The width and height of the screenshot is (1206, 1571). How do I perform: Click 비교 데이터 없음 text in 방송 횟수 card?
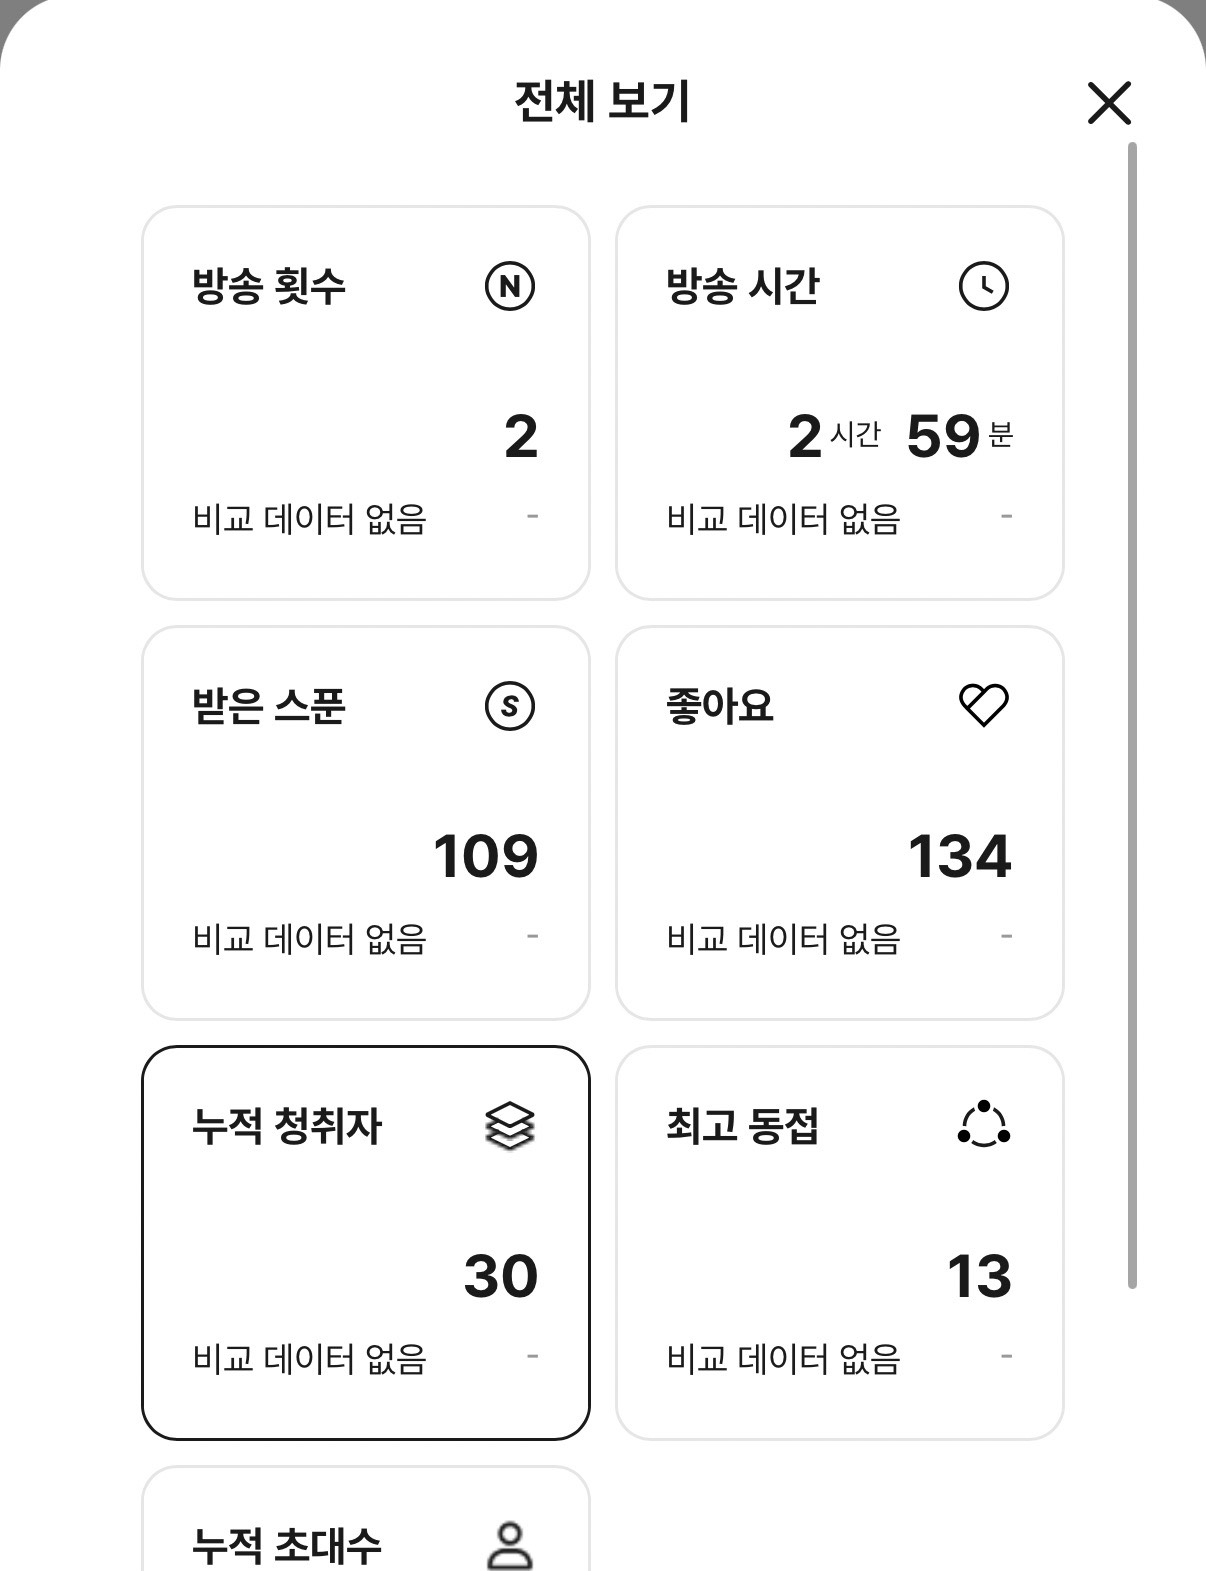point(310,519)
